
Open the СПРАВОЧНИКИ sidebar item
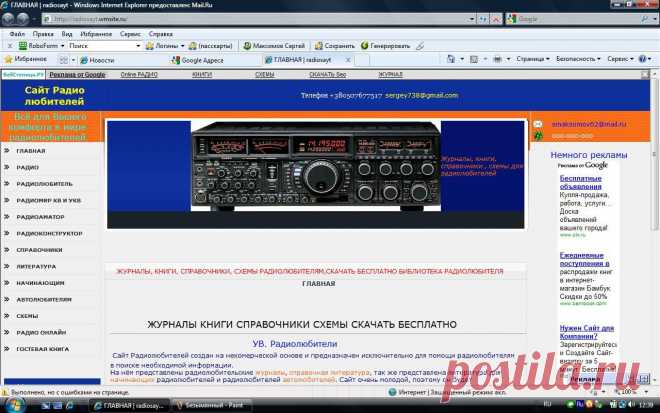point(39,250)
